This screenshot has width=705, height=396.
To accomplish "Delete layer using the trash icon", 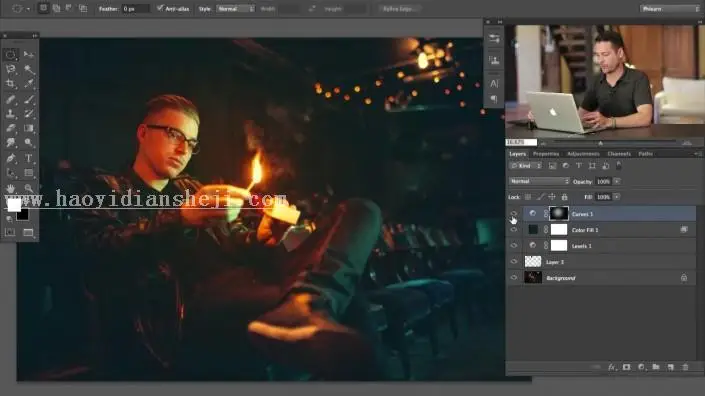I will (685, 367).
